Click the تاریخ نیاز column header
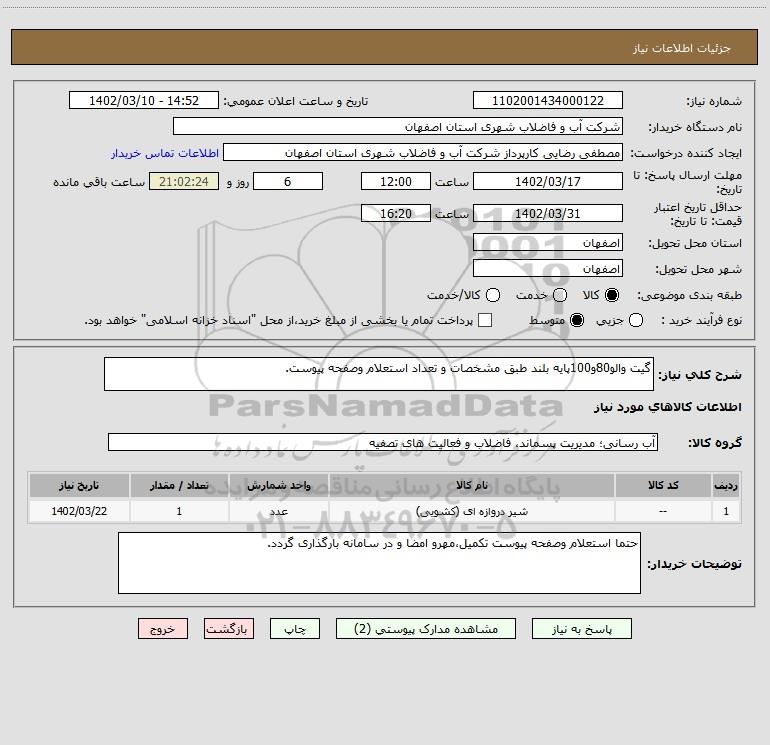This screenshot has width=770, height=745. pyautogui.click(x=79, y=485)
